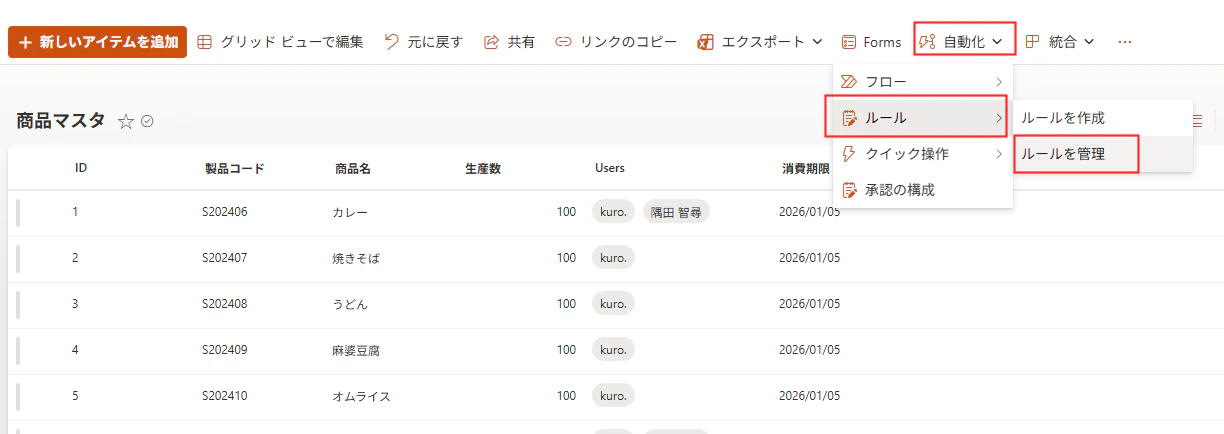Click the オムライス product name
This screenshot has height=434, width=1224.
pos(361,396)
